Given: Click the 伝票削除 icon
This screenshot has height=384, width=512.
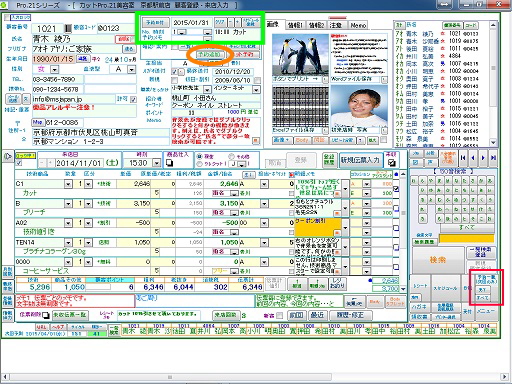Looking at the screenshot, I should (x=46, y=315).
